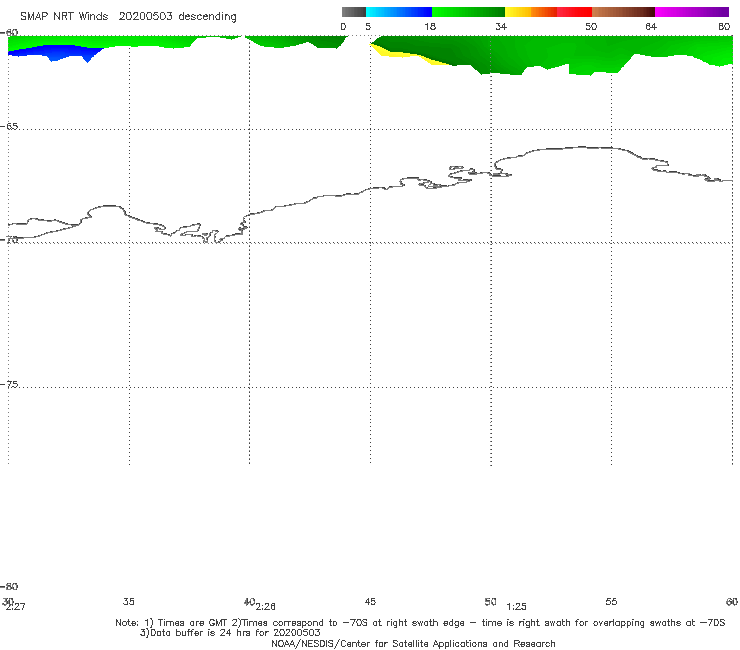Click the color scale label "64"
This screenshot has width=740, height=650.
(x=651, y=27)
